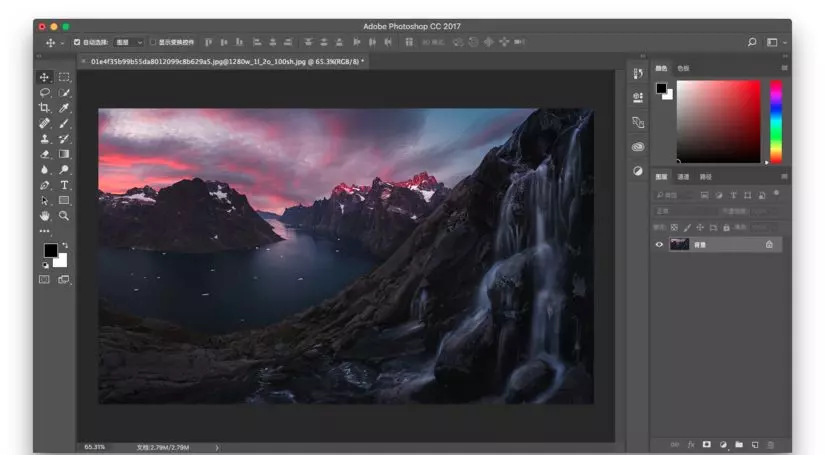Select the Horizontal Type tool
825x455 pixels.
(64, 185)
